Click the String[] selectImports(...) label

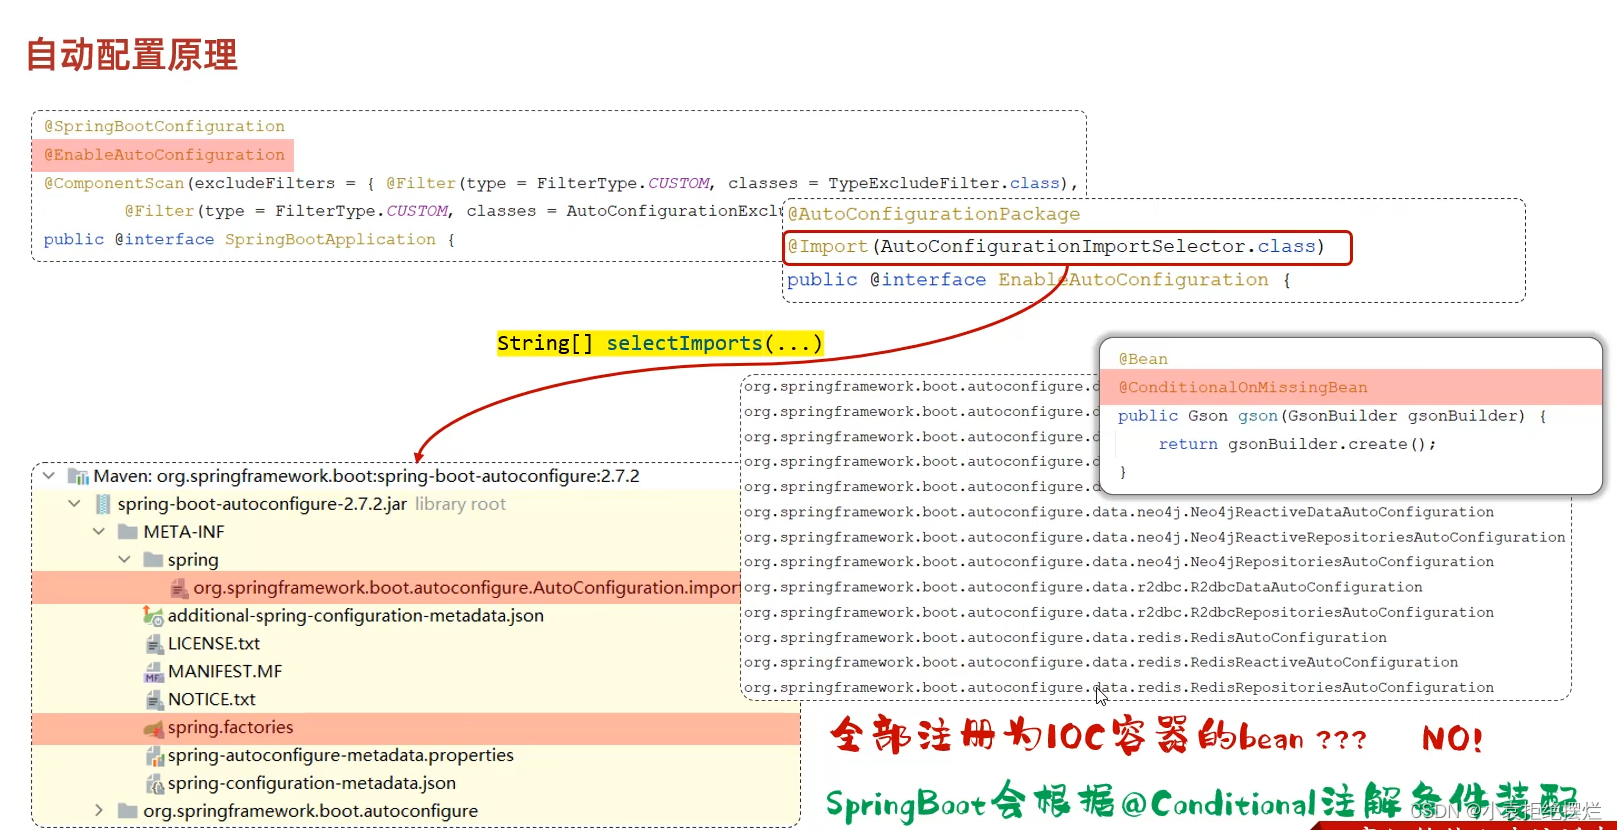pos(660,343)
